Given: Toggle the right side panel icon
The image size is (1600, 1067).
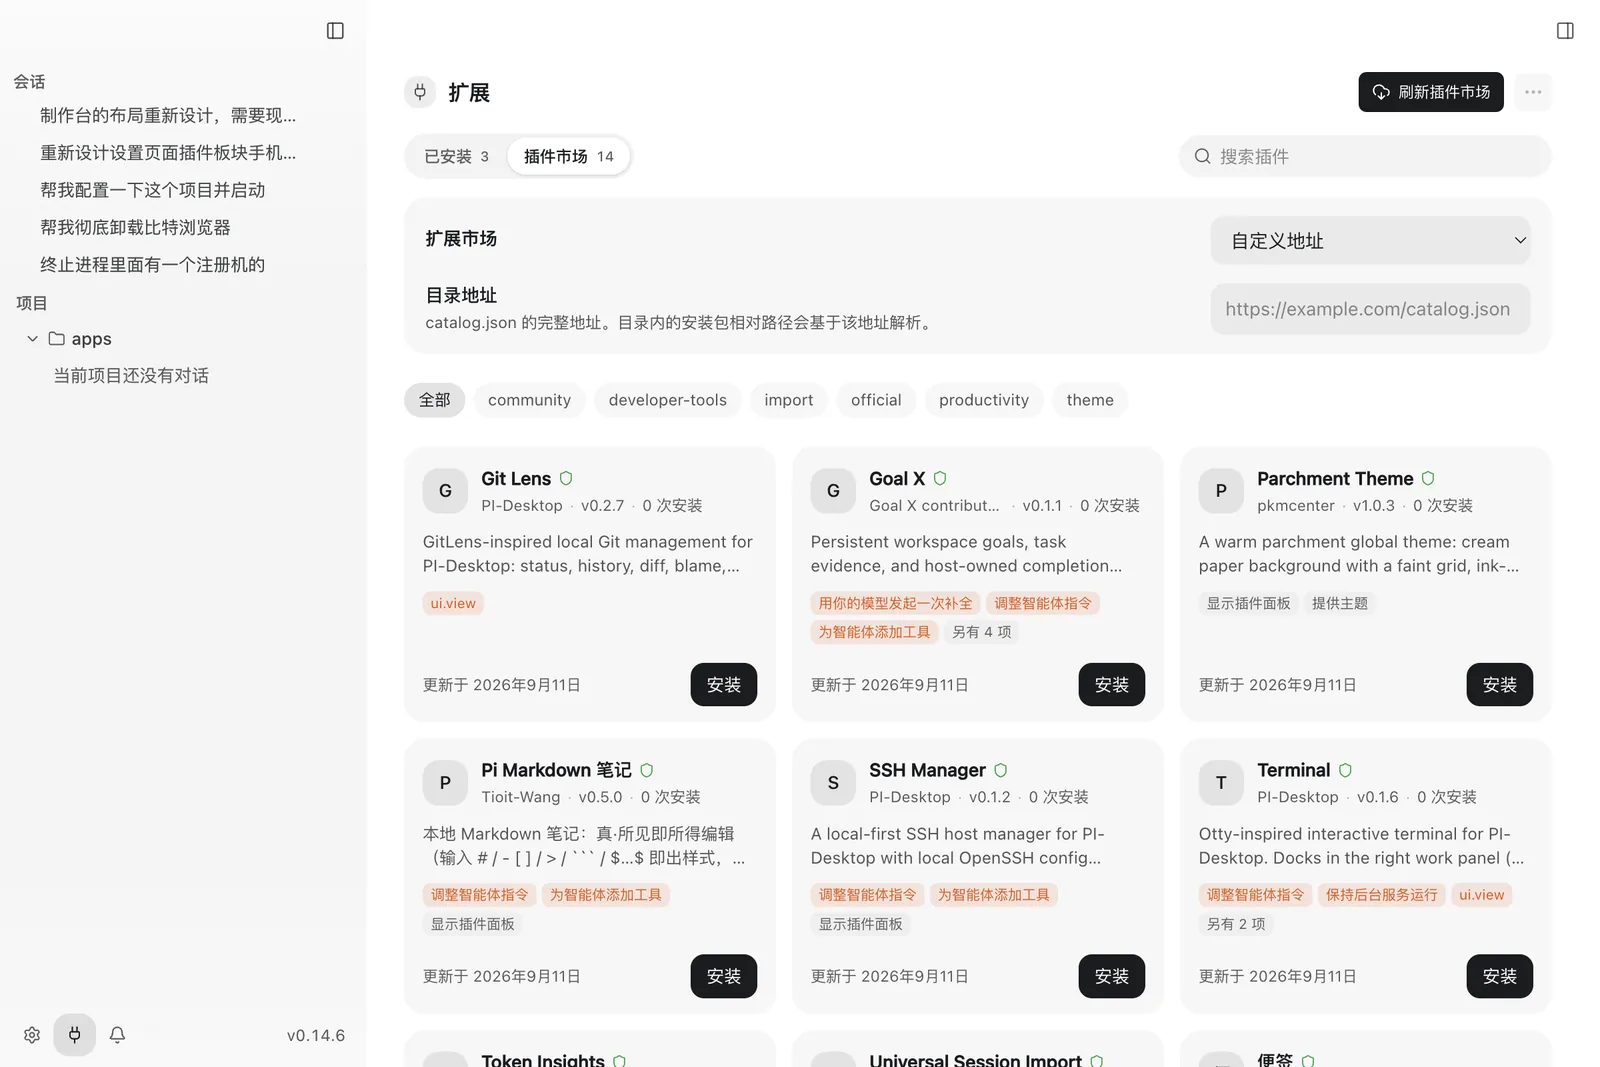Looking at the screenshot, I should click(1565, 31).
